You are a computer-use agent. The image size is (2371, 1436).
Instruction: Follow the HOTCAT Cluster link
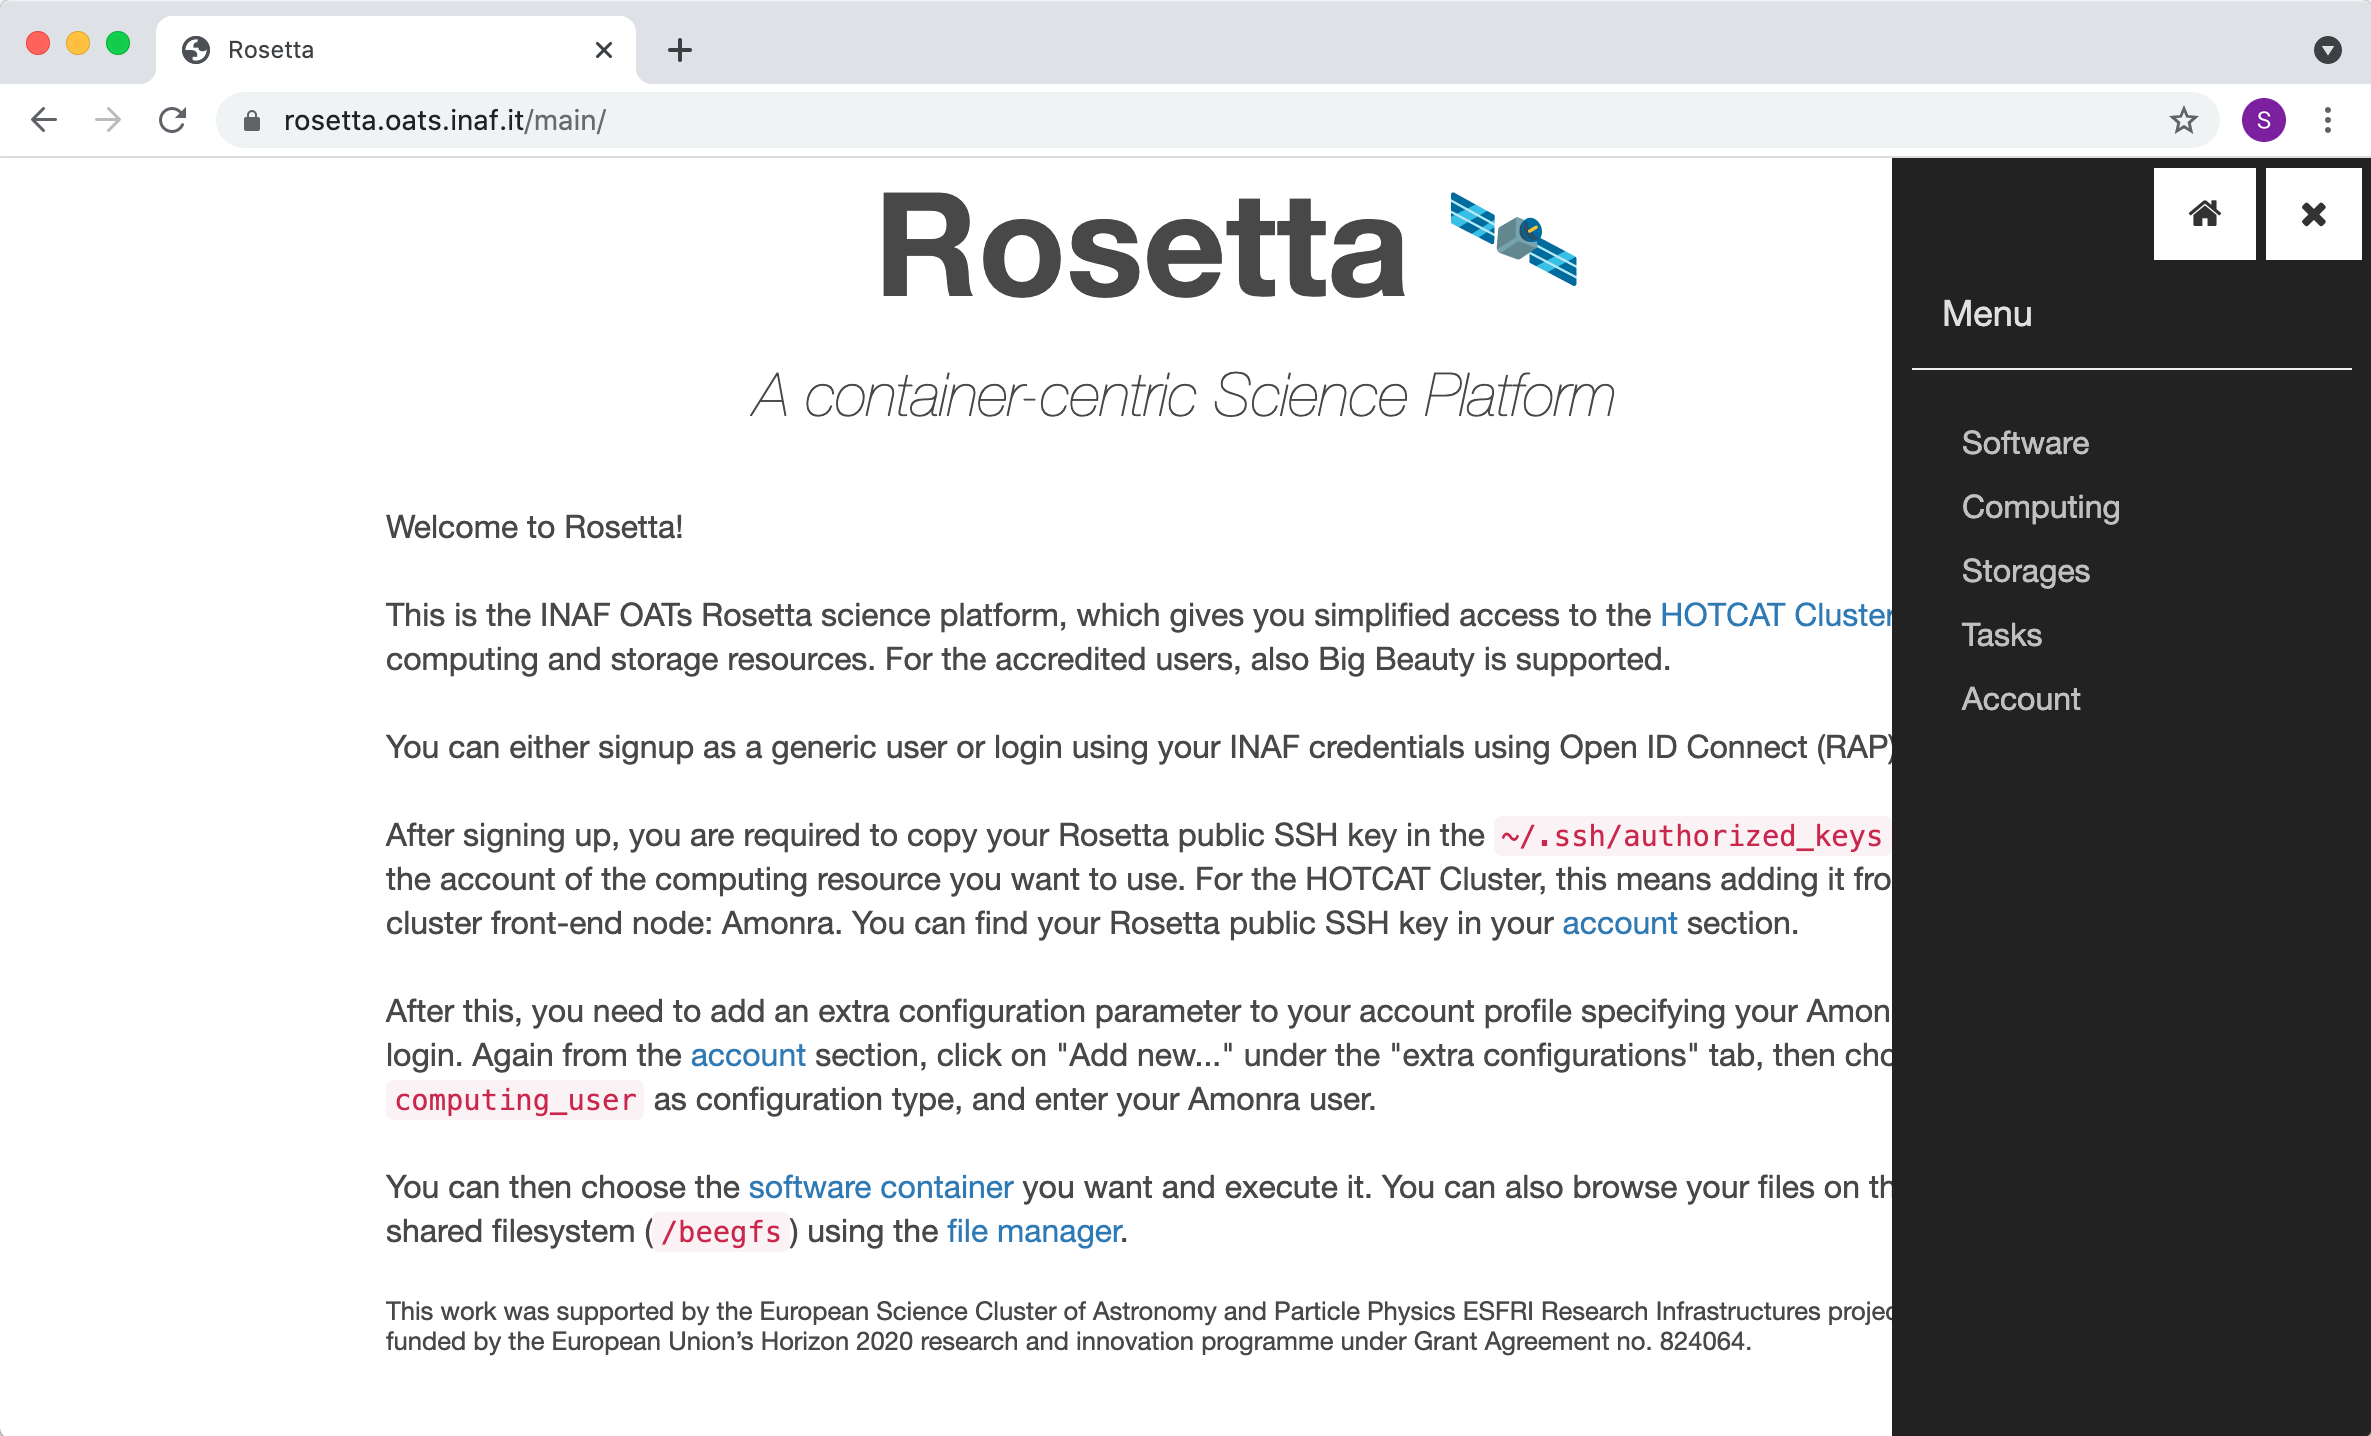point(1776,615)
